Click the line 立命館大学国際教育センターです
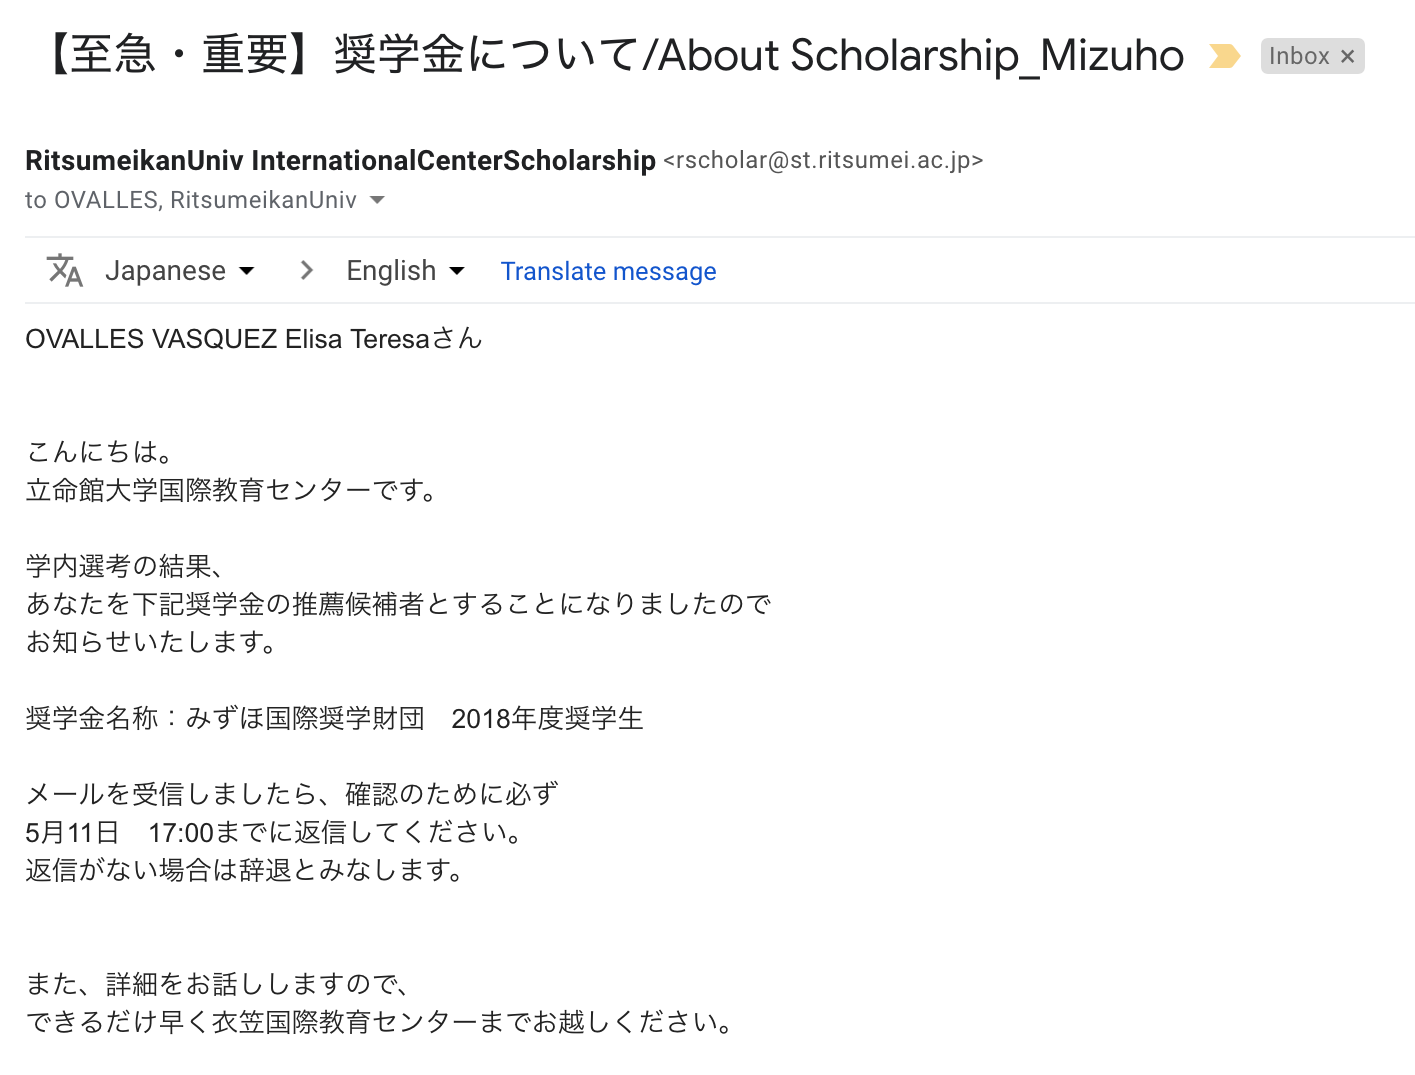The width and height of the screenshot is (1415, 1075). (x=233, y=490)
